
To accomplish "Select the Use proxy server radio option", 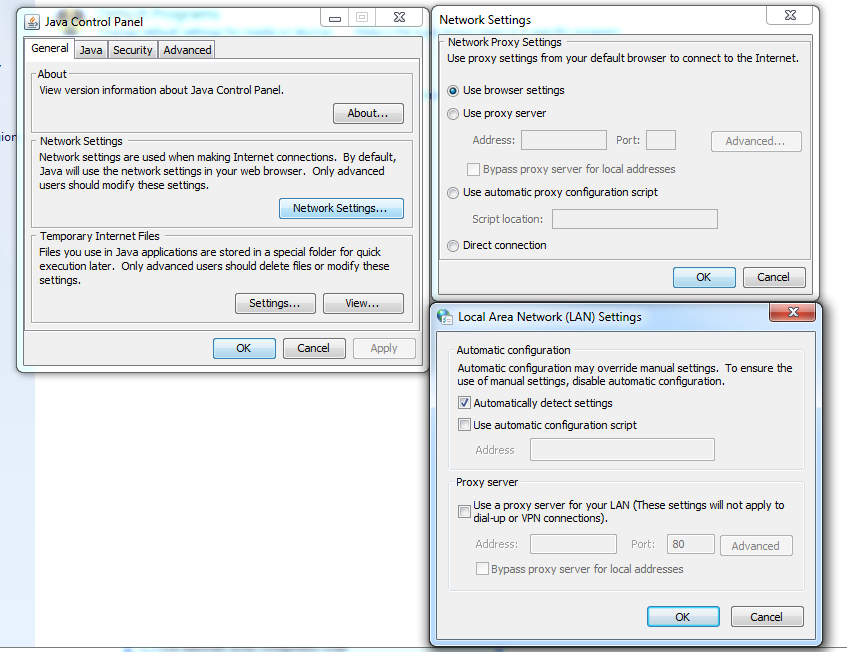I will (454, 114).
